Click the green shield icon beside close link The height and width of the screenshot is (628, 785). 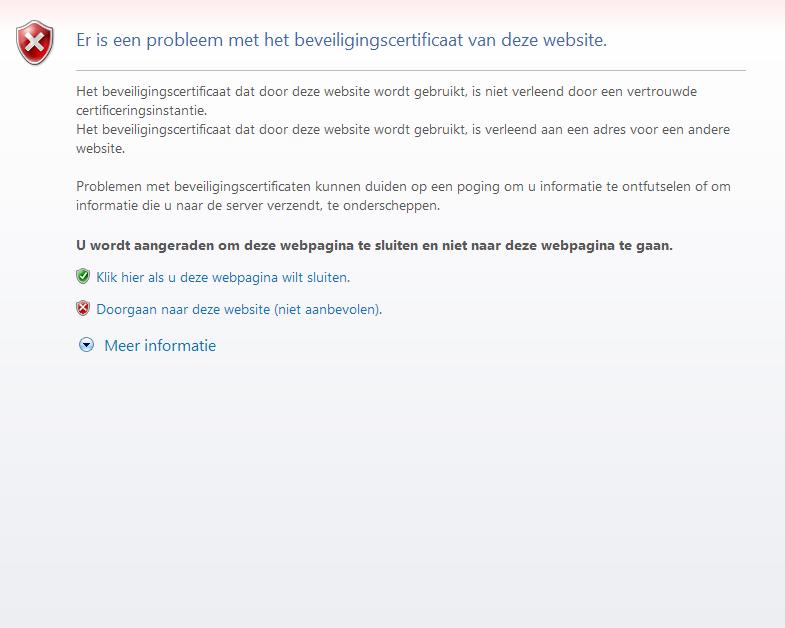point(83,277)
